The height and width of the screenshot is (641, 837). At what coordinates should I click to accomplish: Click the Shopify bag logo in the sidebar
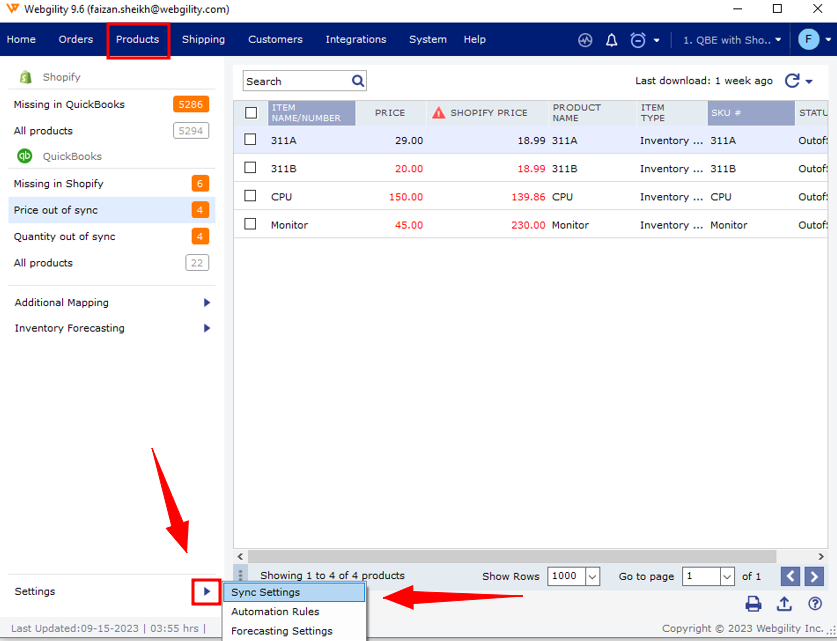(x=25, y=77)
